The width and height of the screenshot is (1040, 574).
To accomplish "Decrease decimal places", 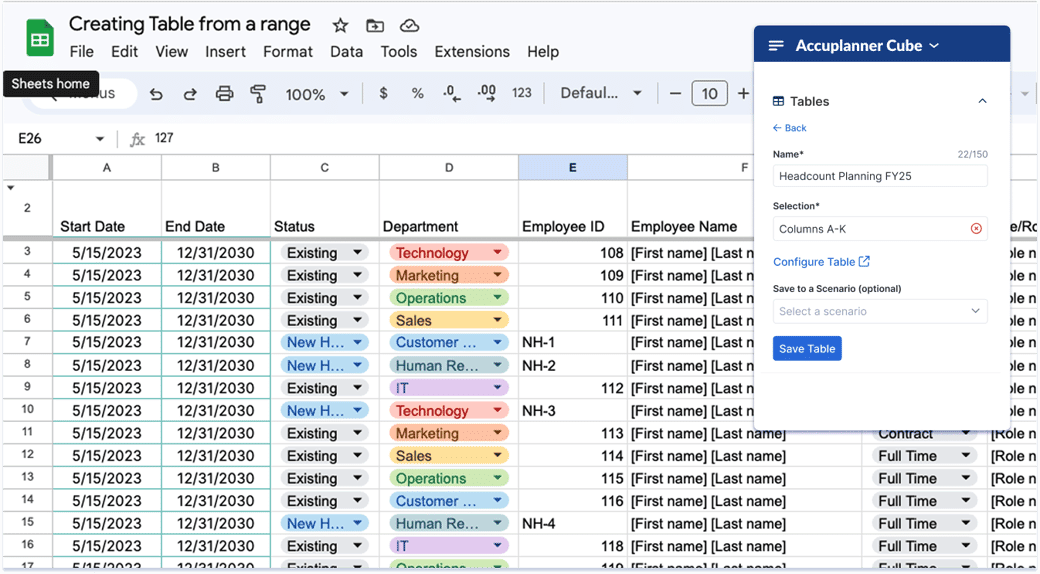I will [x=452, y=94].
